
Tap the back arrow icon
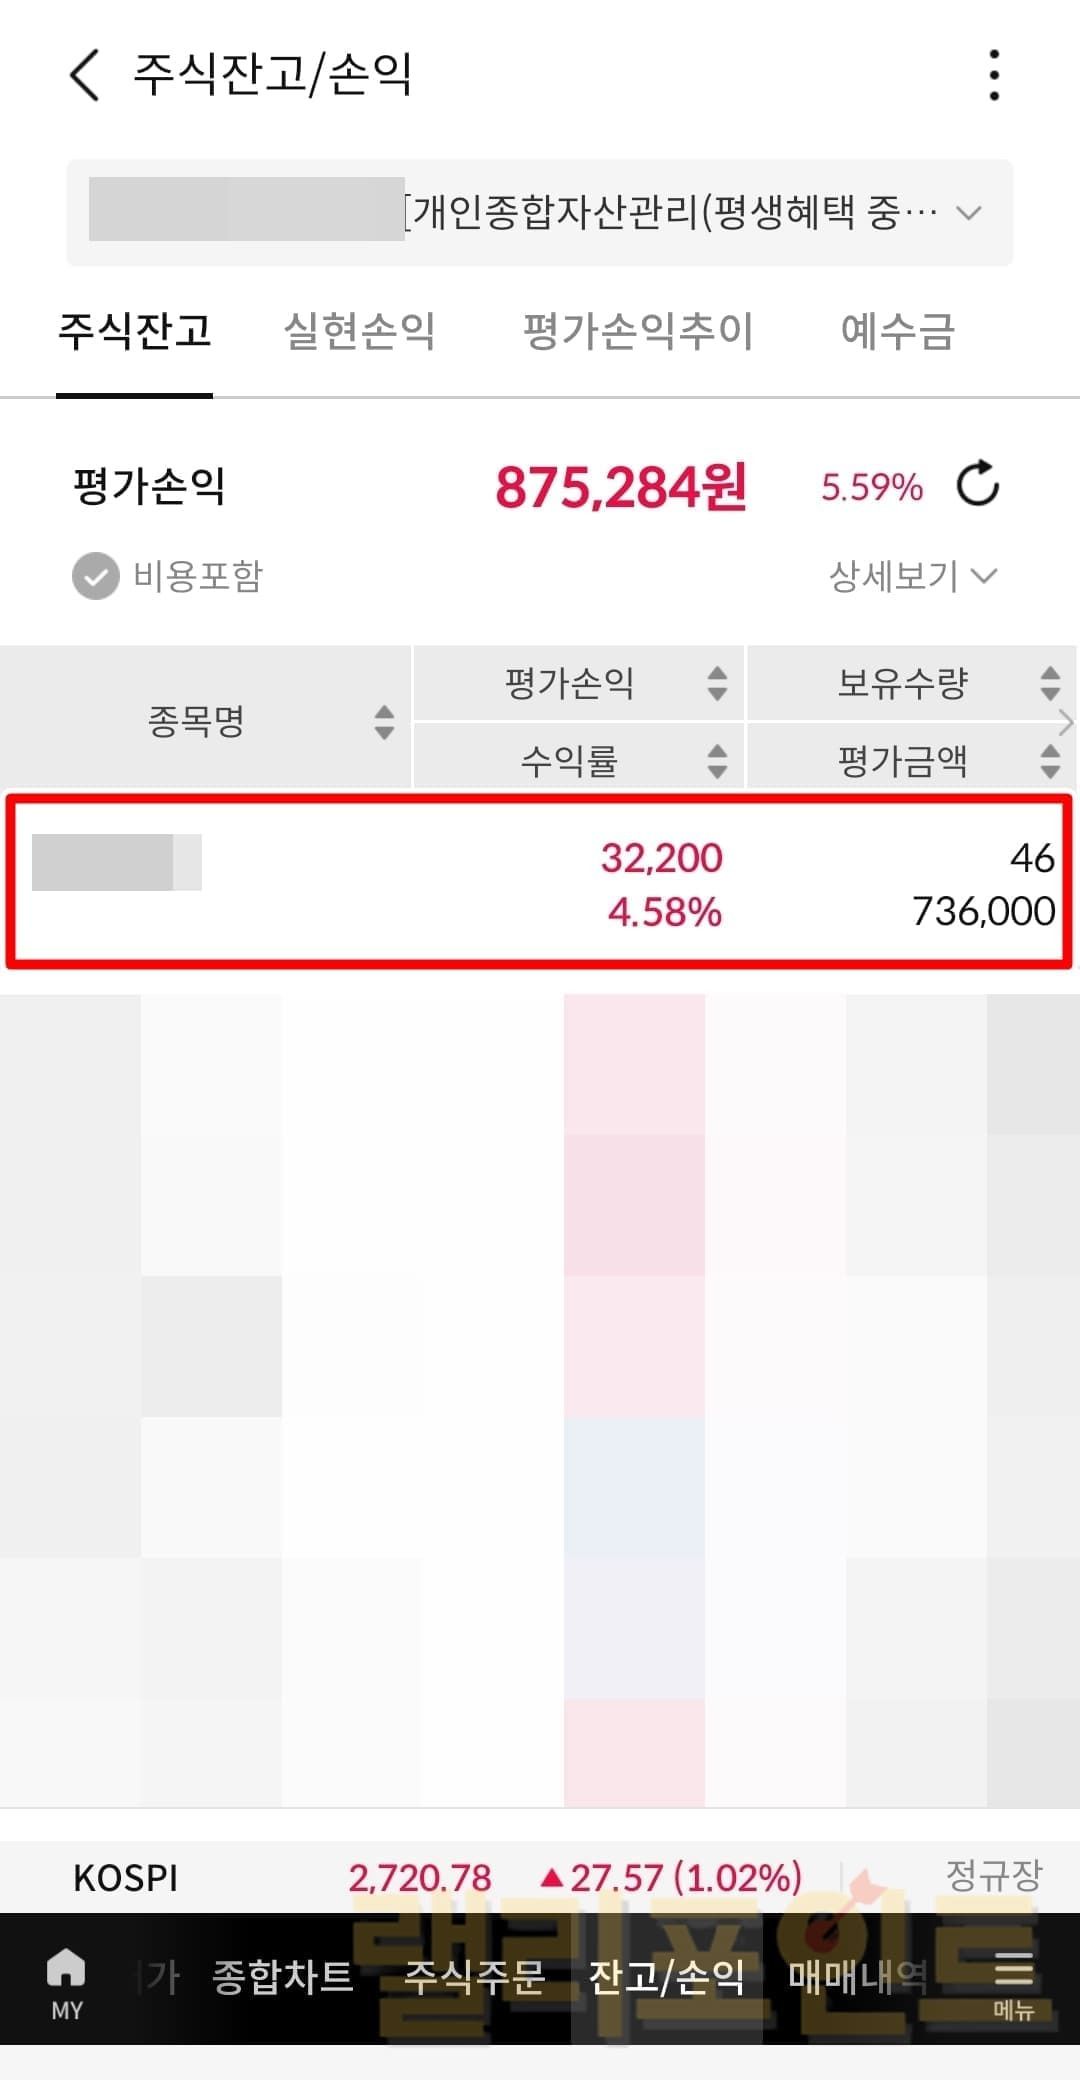[86, 75]
